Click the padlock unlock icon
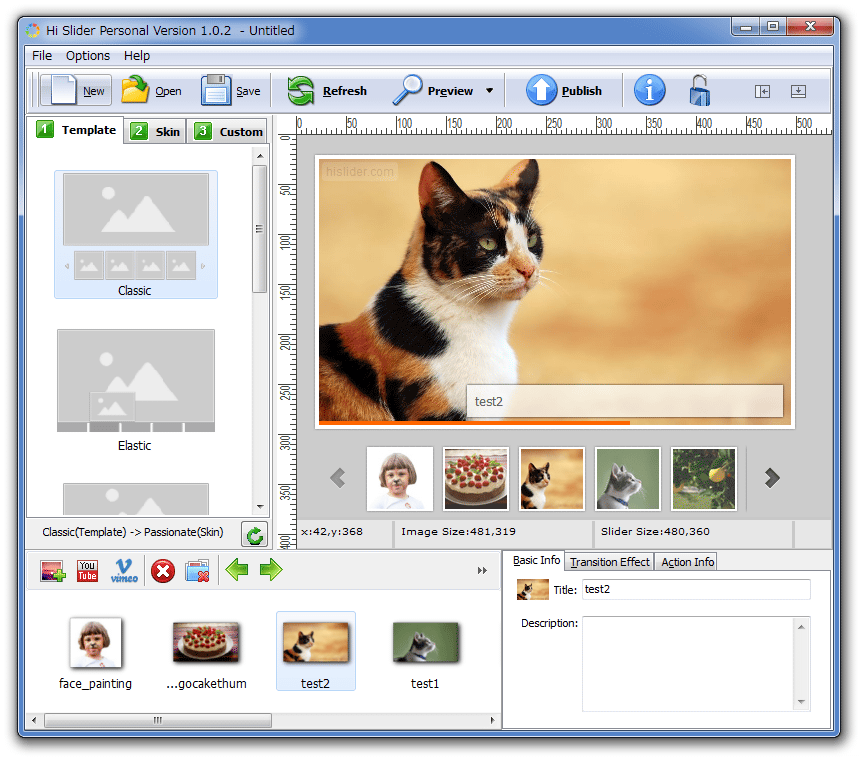This screenshot has width=862, height=759. [700, 91]
